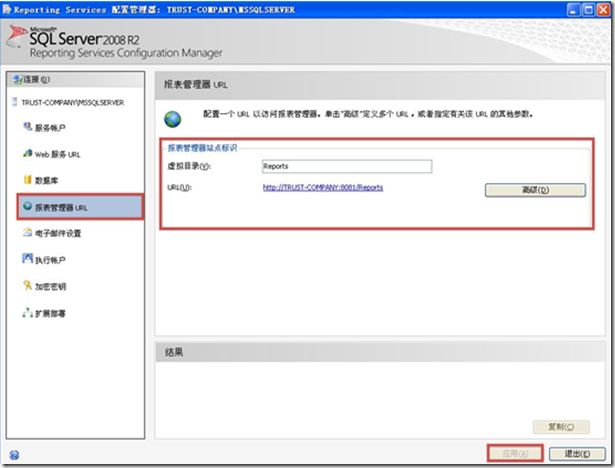Click the 结果 results heading
The image size is (615, 468).
(174, 352)
